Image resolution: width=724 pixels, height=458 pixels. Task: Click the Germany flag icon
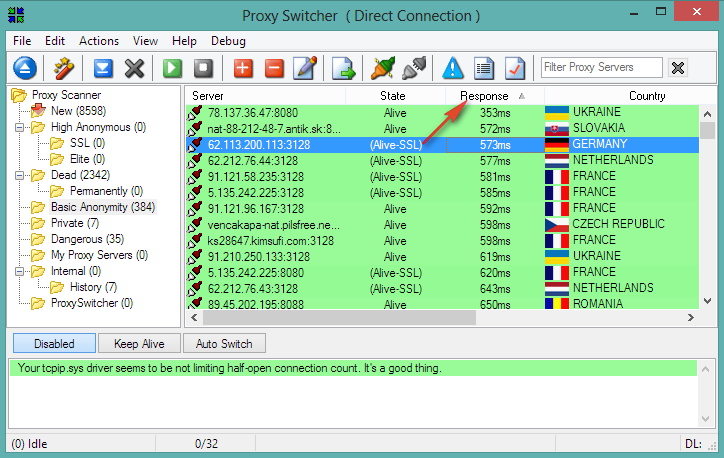pyautogui.click(x=556, y=145)
